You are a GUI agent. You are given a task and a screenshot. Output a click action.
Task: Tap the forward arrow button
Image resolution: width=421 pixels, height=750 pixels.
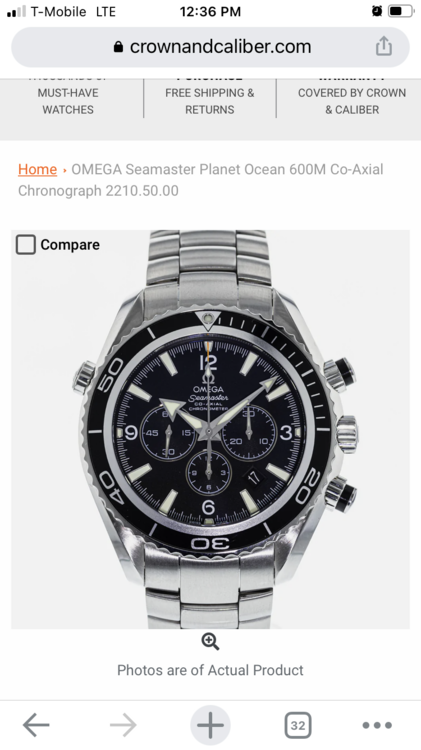(123, 725)
